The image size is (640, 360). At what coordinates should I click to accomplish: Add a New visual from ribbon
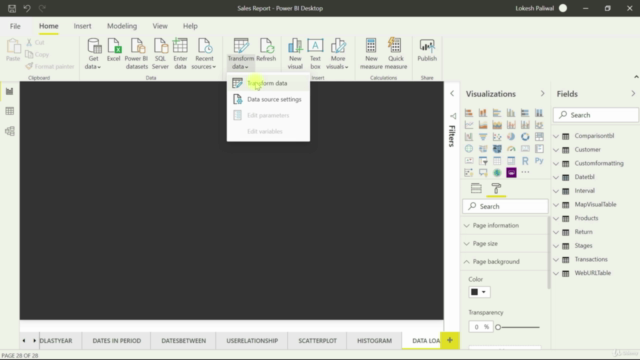tap(295, 53)
